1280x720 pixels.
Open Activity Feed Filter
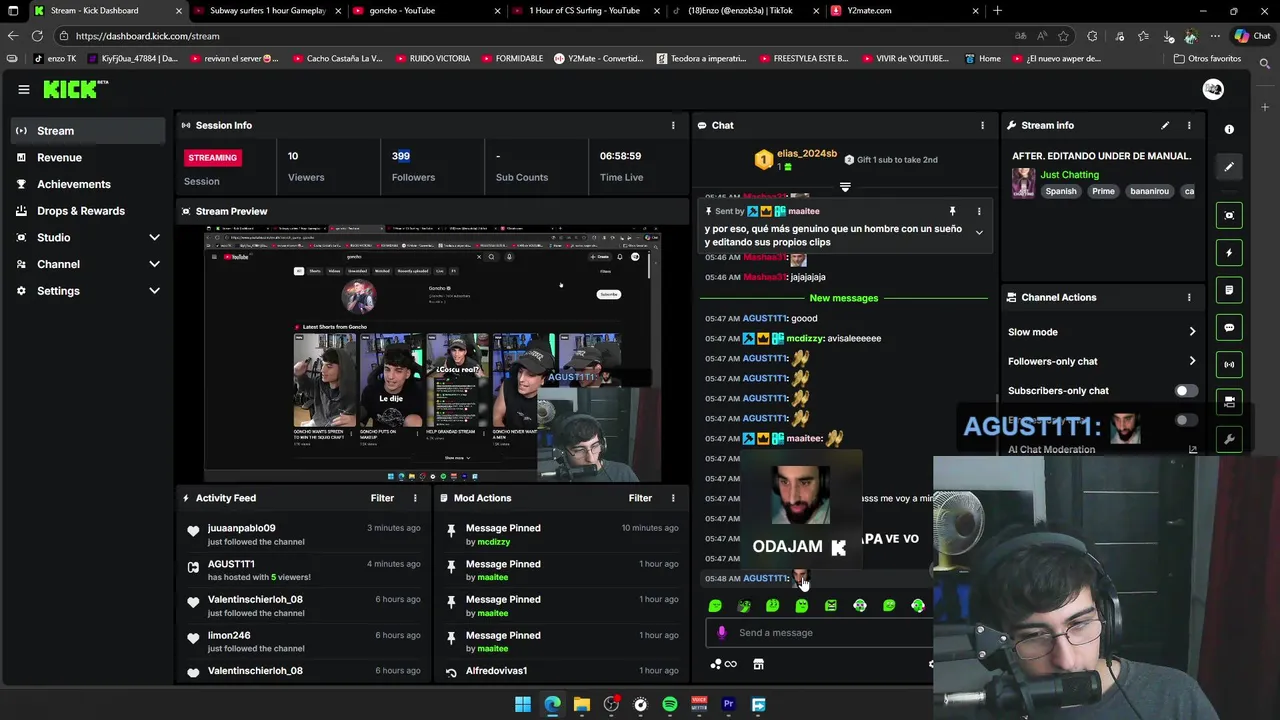click(x=382, y=498)
